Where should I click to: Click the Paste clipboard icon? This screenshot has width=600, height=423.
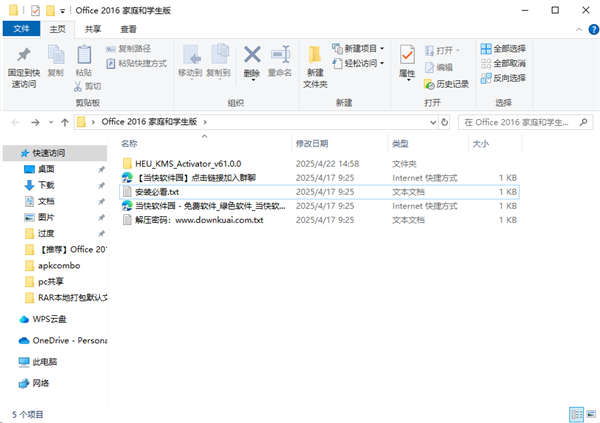pos(84,54)
